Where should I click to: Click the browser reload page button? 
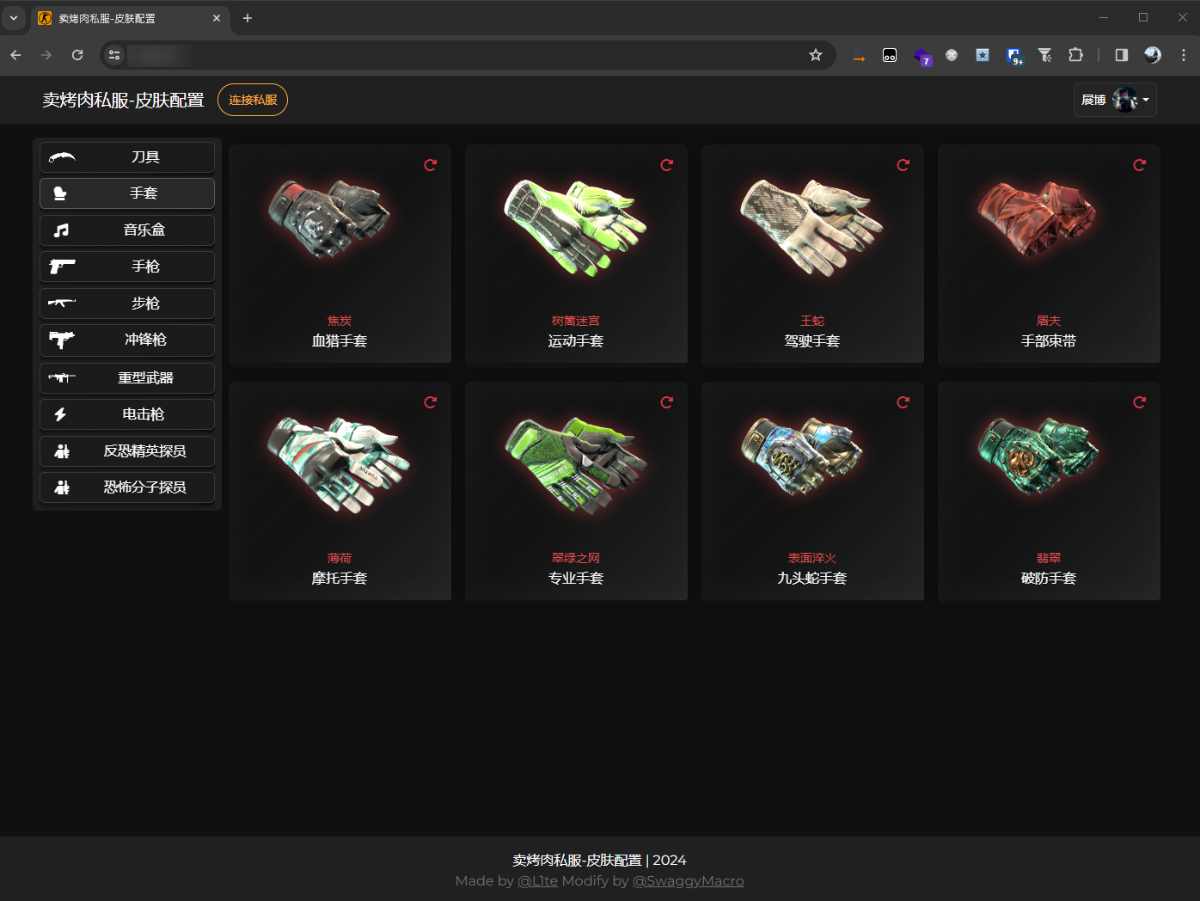click(77, 55)
